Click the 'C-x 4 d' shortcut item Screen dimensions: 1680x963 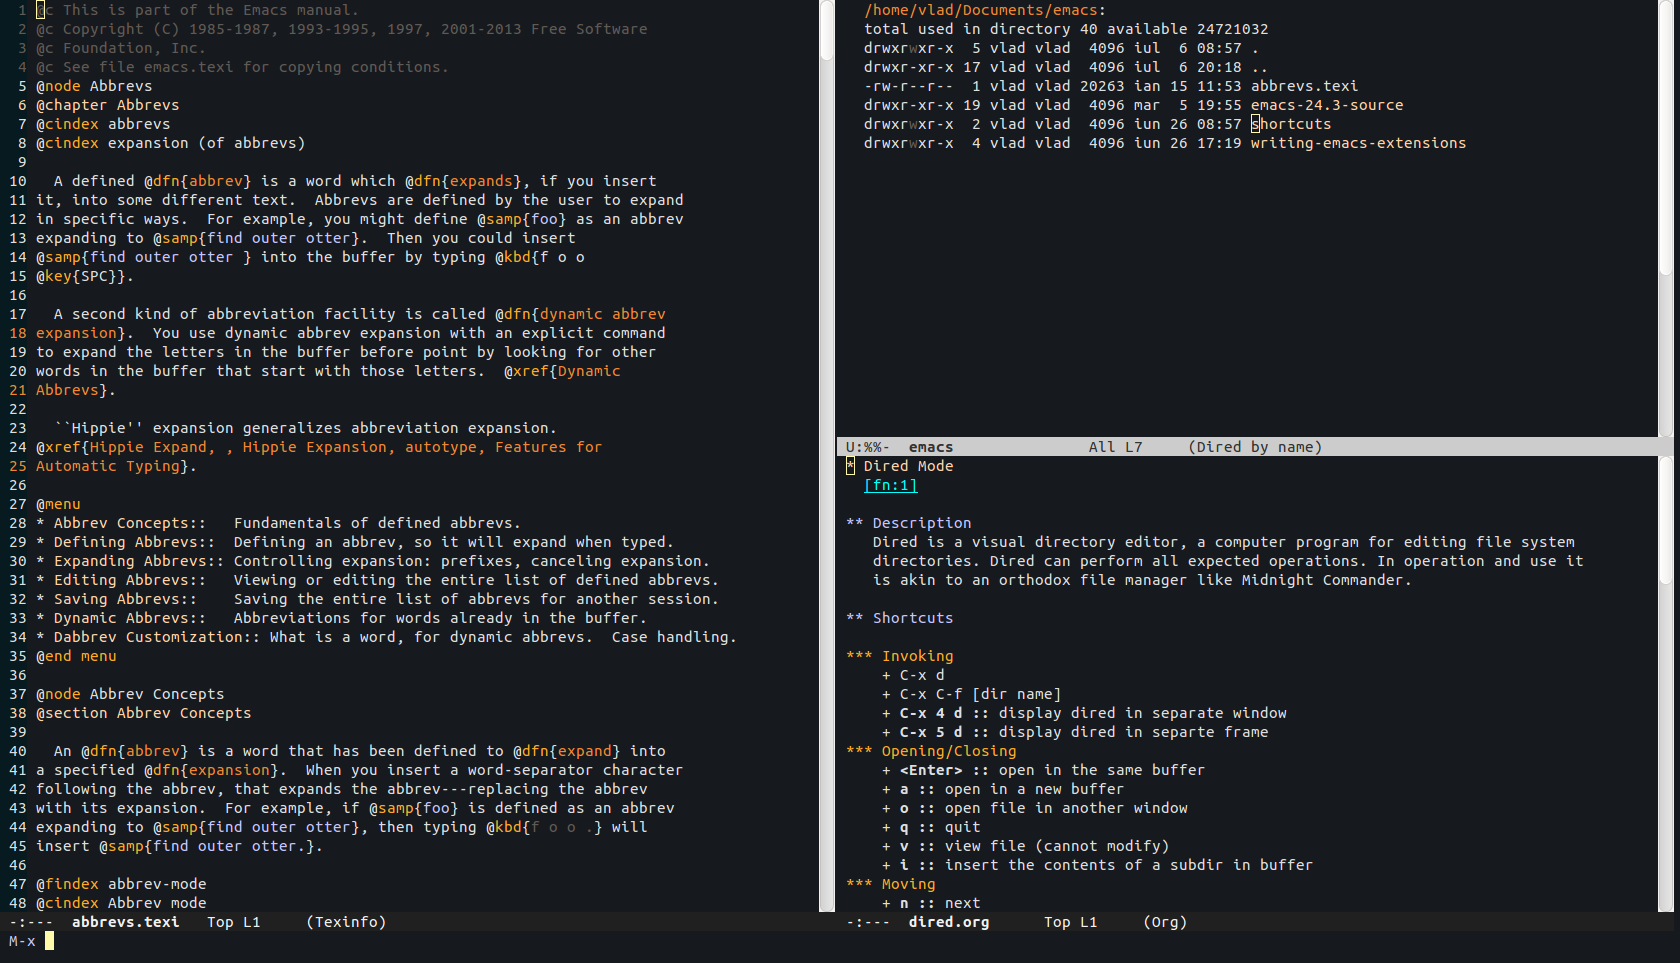coord(1084,713)
